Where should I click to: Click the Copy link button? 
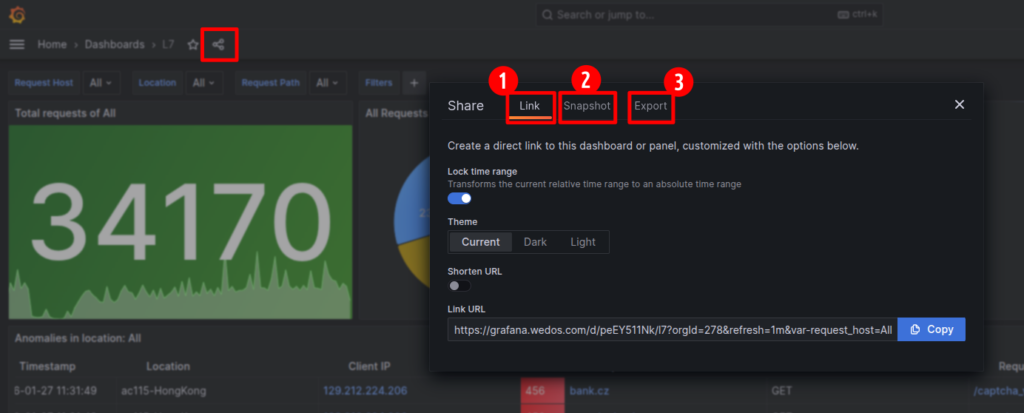pos(932,329)
